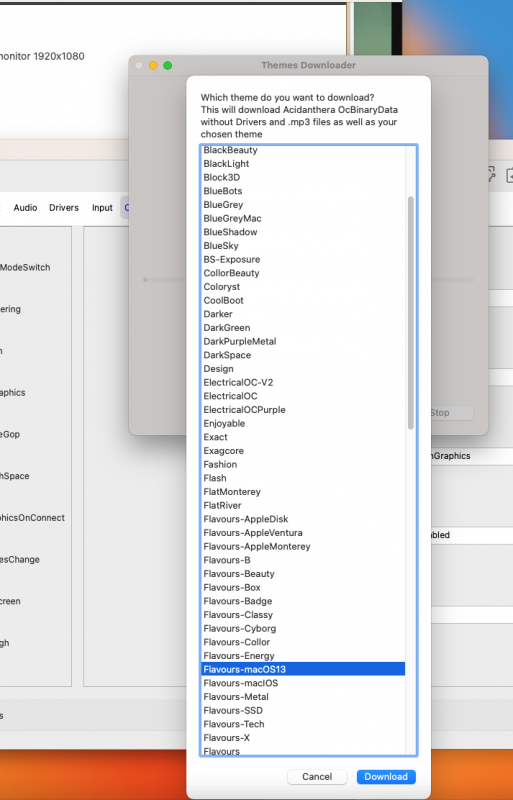Select Coloryst theme

pos(303,287)
